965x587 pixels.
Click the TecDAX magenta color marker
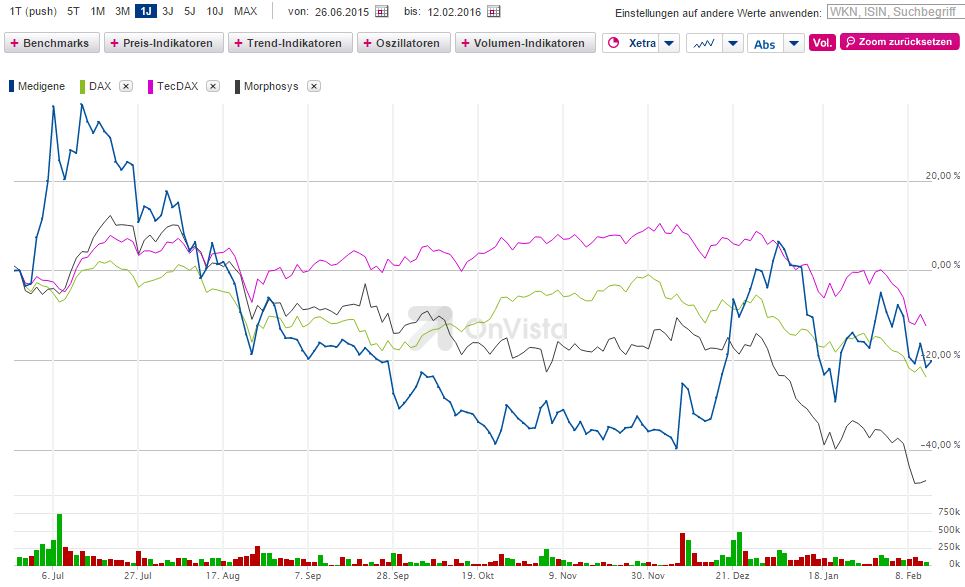150,86
